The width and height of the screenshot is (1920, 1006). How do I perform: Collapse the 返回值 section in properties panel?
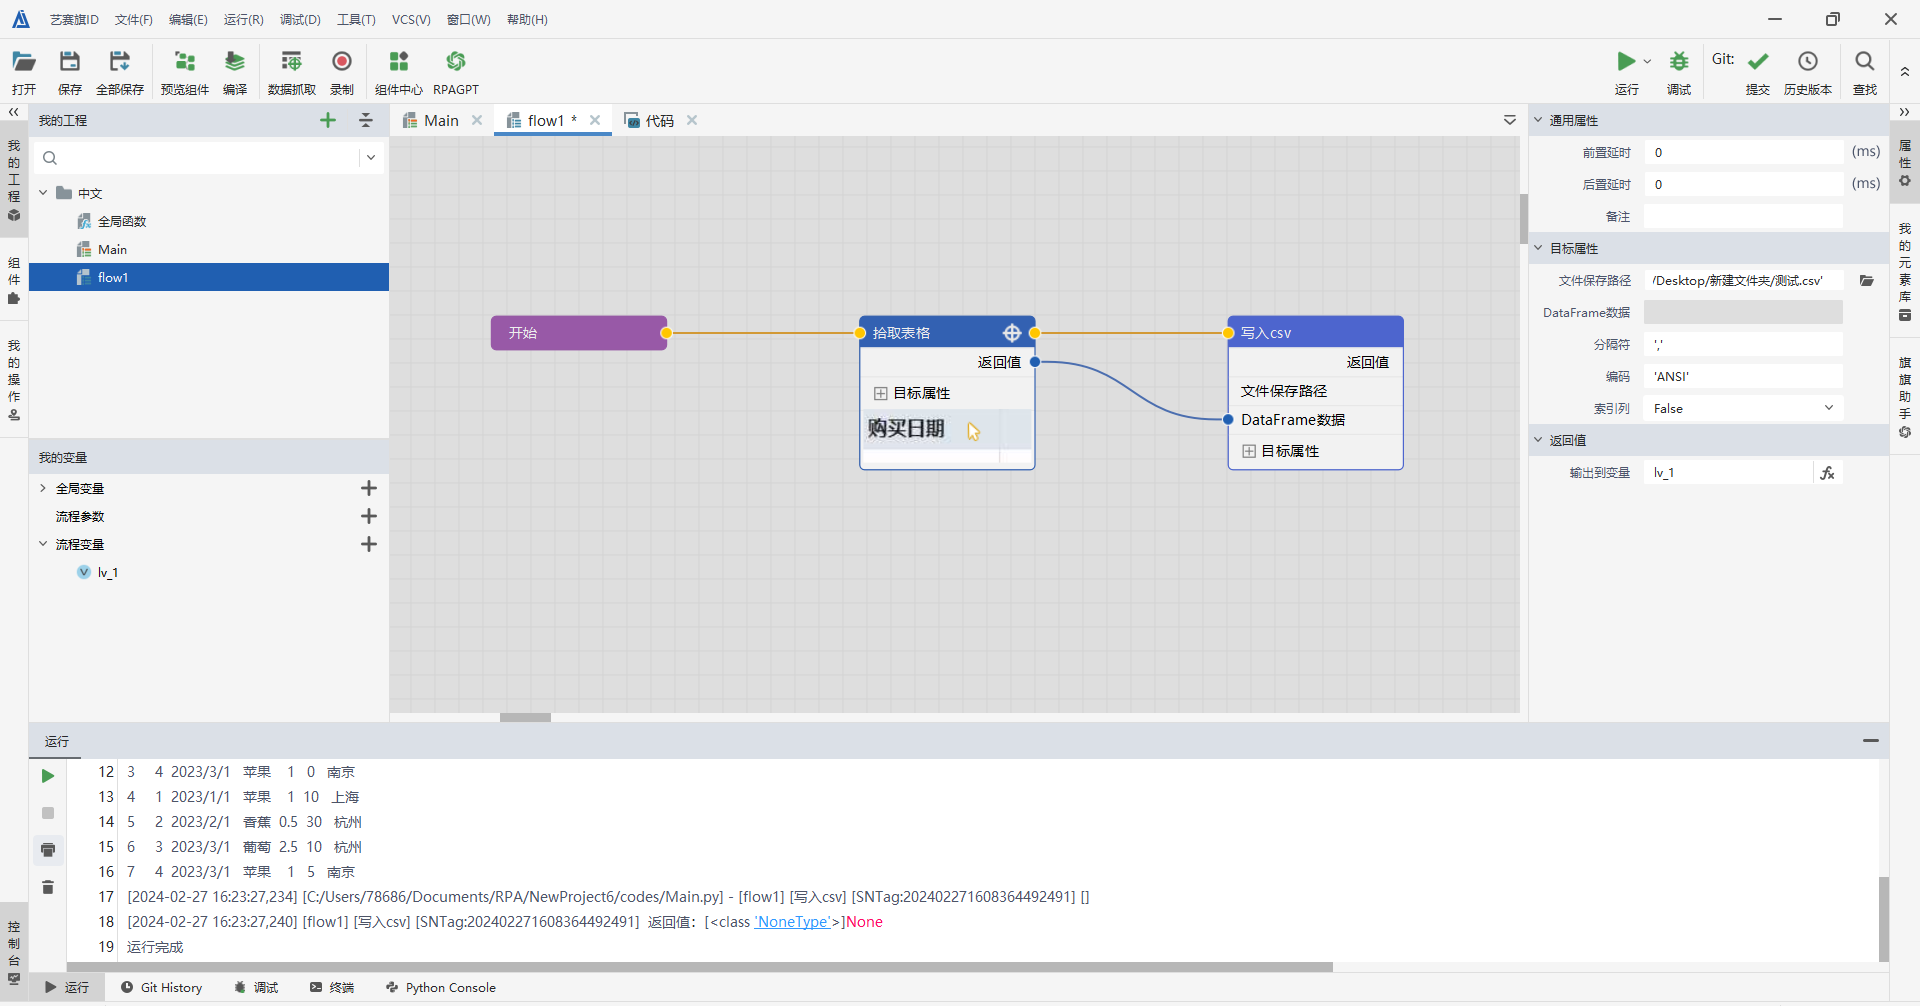coord(1539,440)
